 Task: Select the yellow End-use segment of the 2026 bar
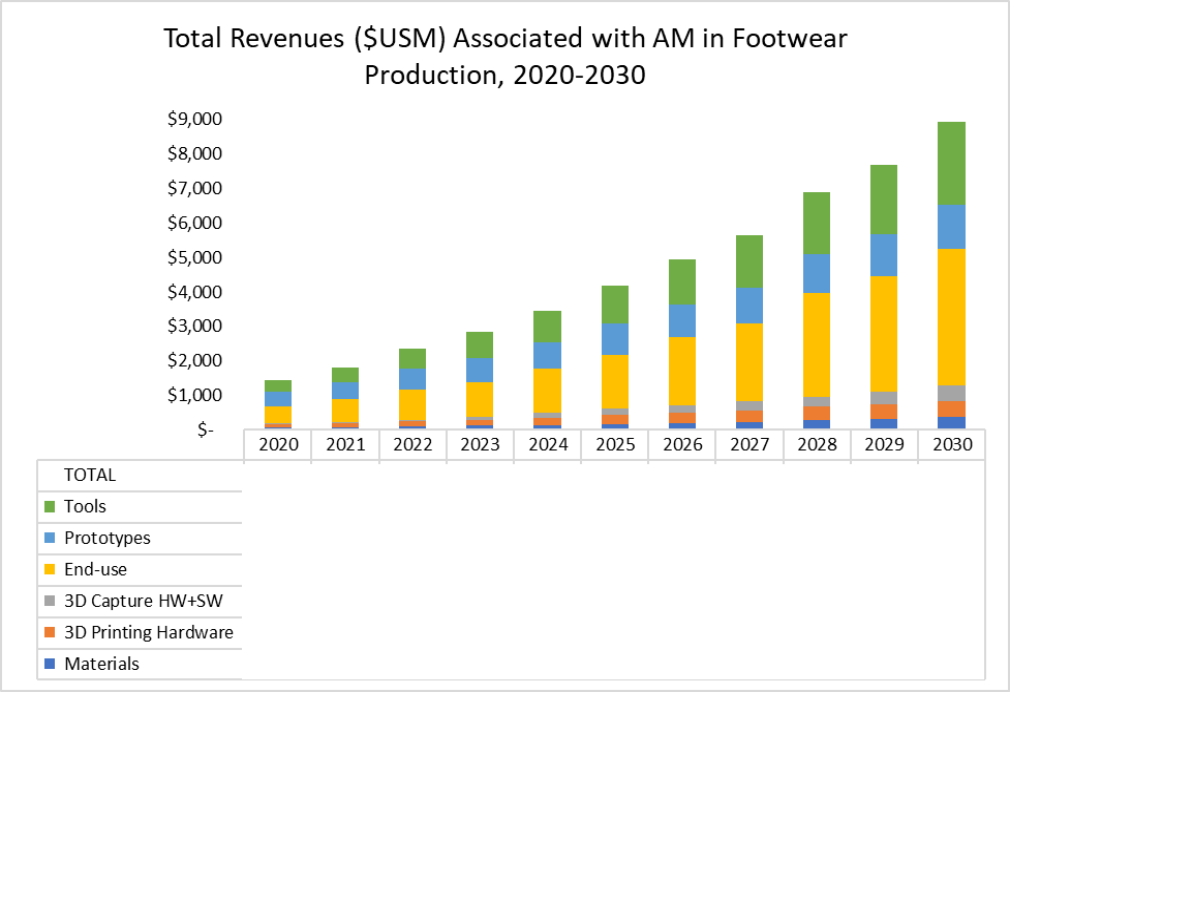682,371
